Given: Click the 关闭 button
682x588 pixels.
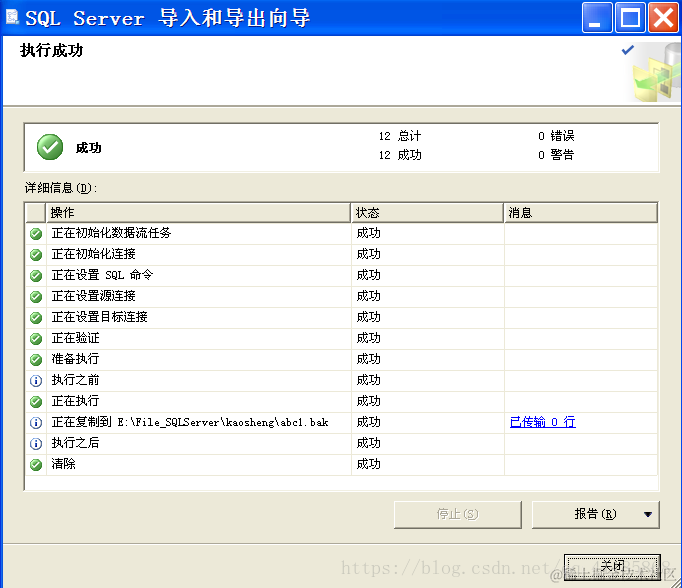Looking at the screenshot, I should pos(612,567).
